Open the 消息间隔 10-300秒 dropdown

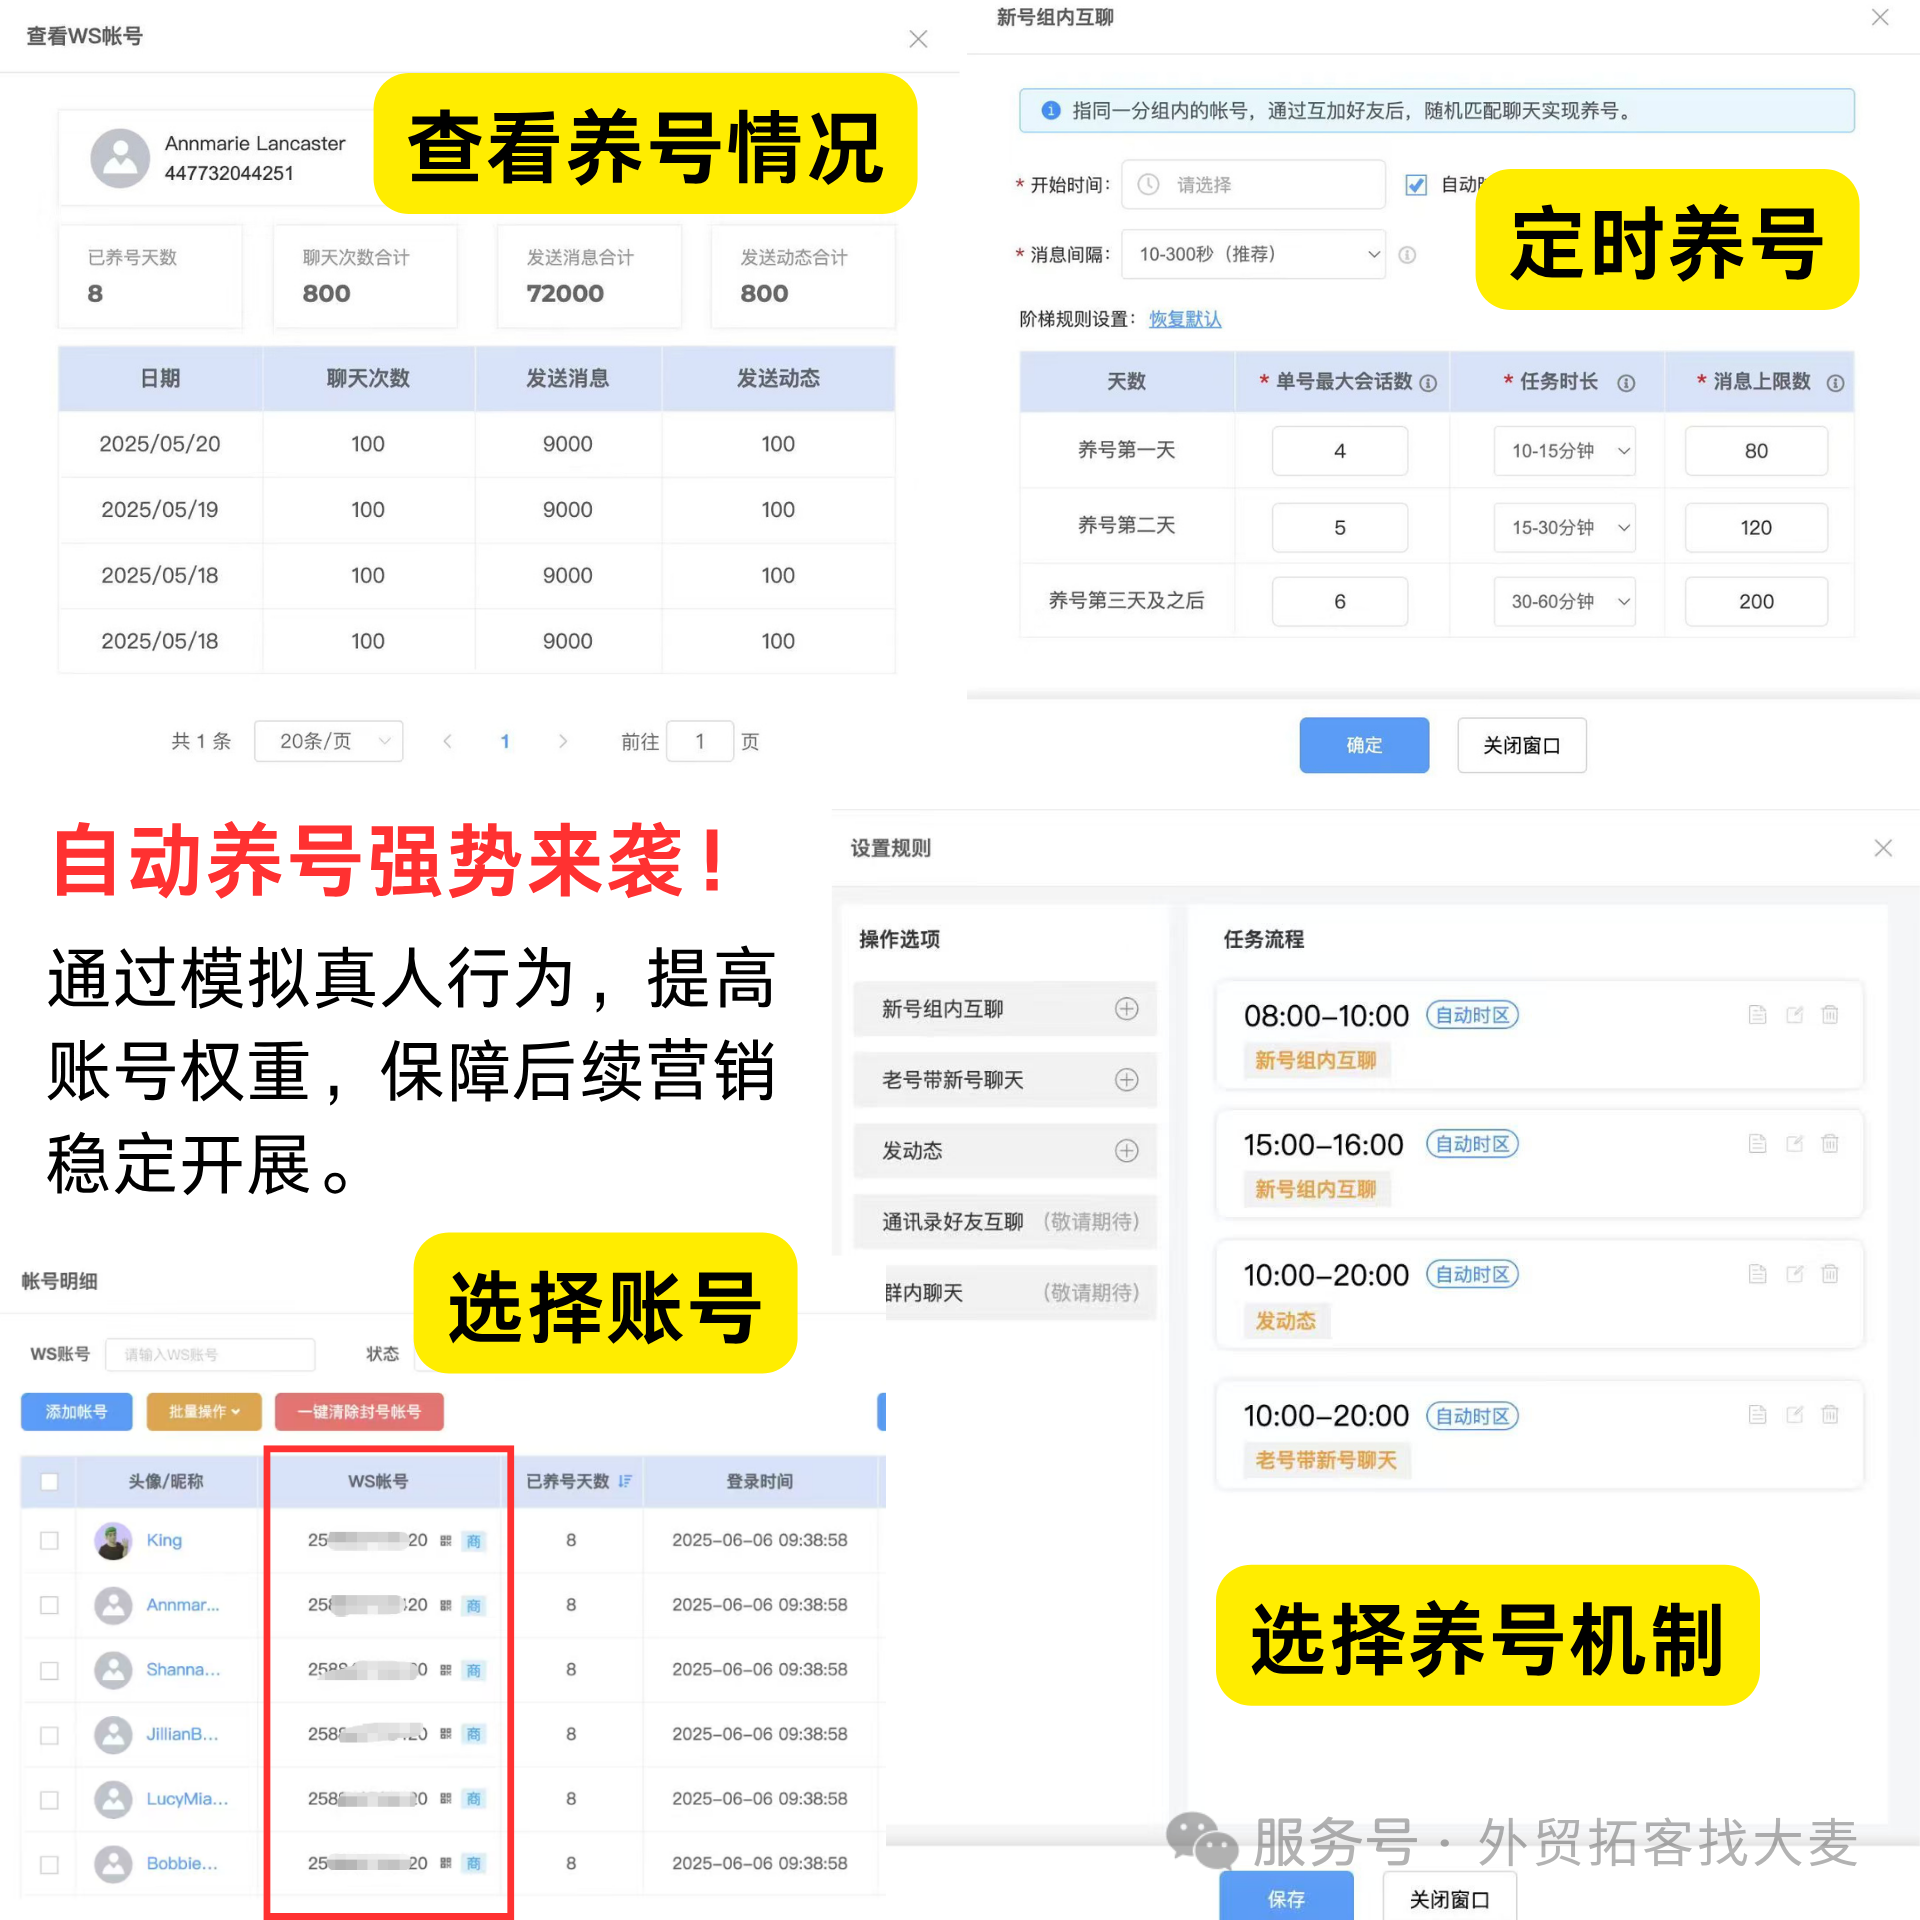[1253, 254]
